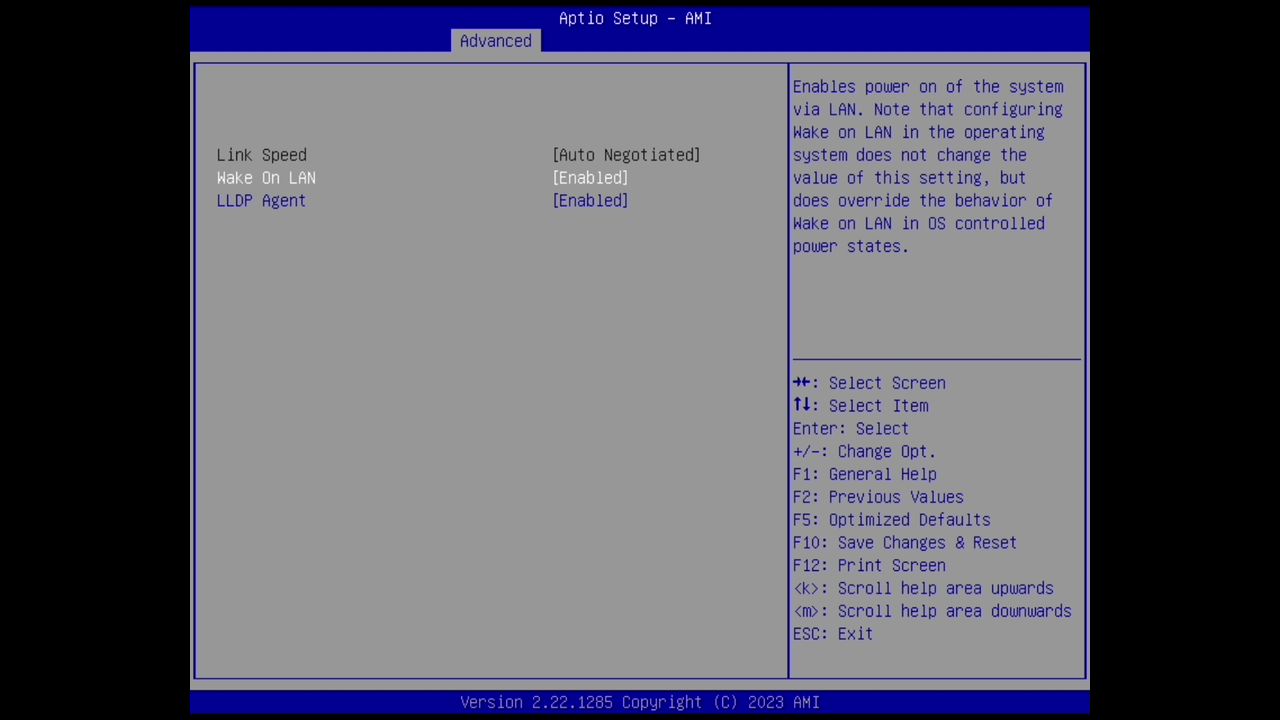Change the LLDP Agent Enabled value
The image size is (1280, 720).
pos(590,201)
